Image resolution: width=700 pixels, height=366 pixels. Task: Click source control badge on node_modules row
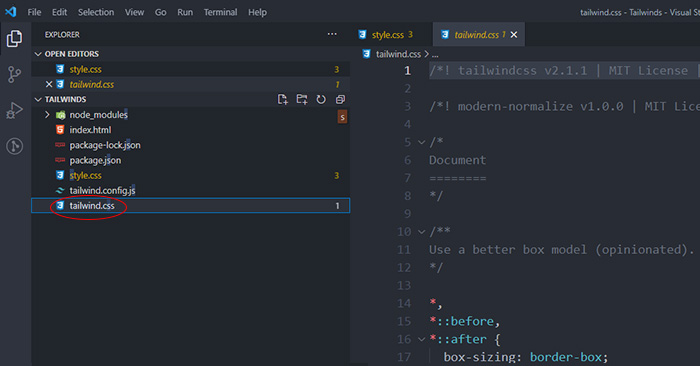click(342, 117)
